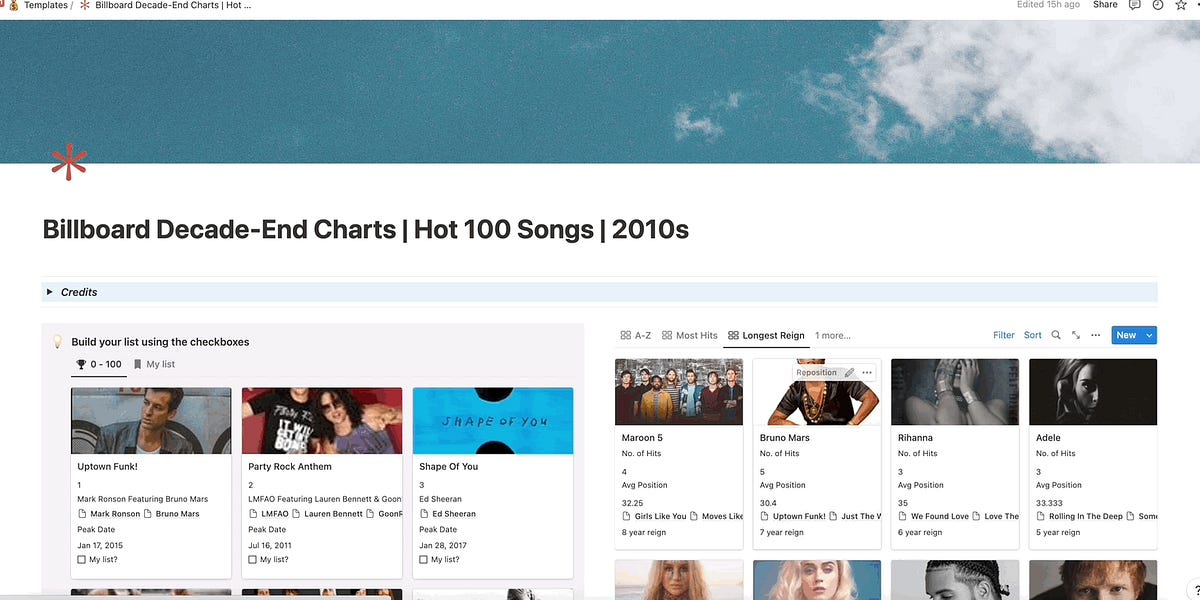Click the Share button

pos(1104,5)
